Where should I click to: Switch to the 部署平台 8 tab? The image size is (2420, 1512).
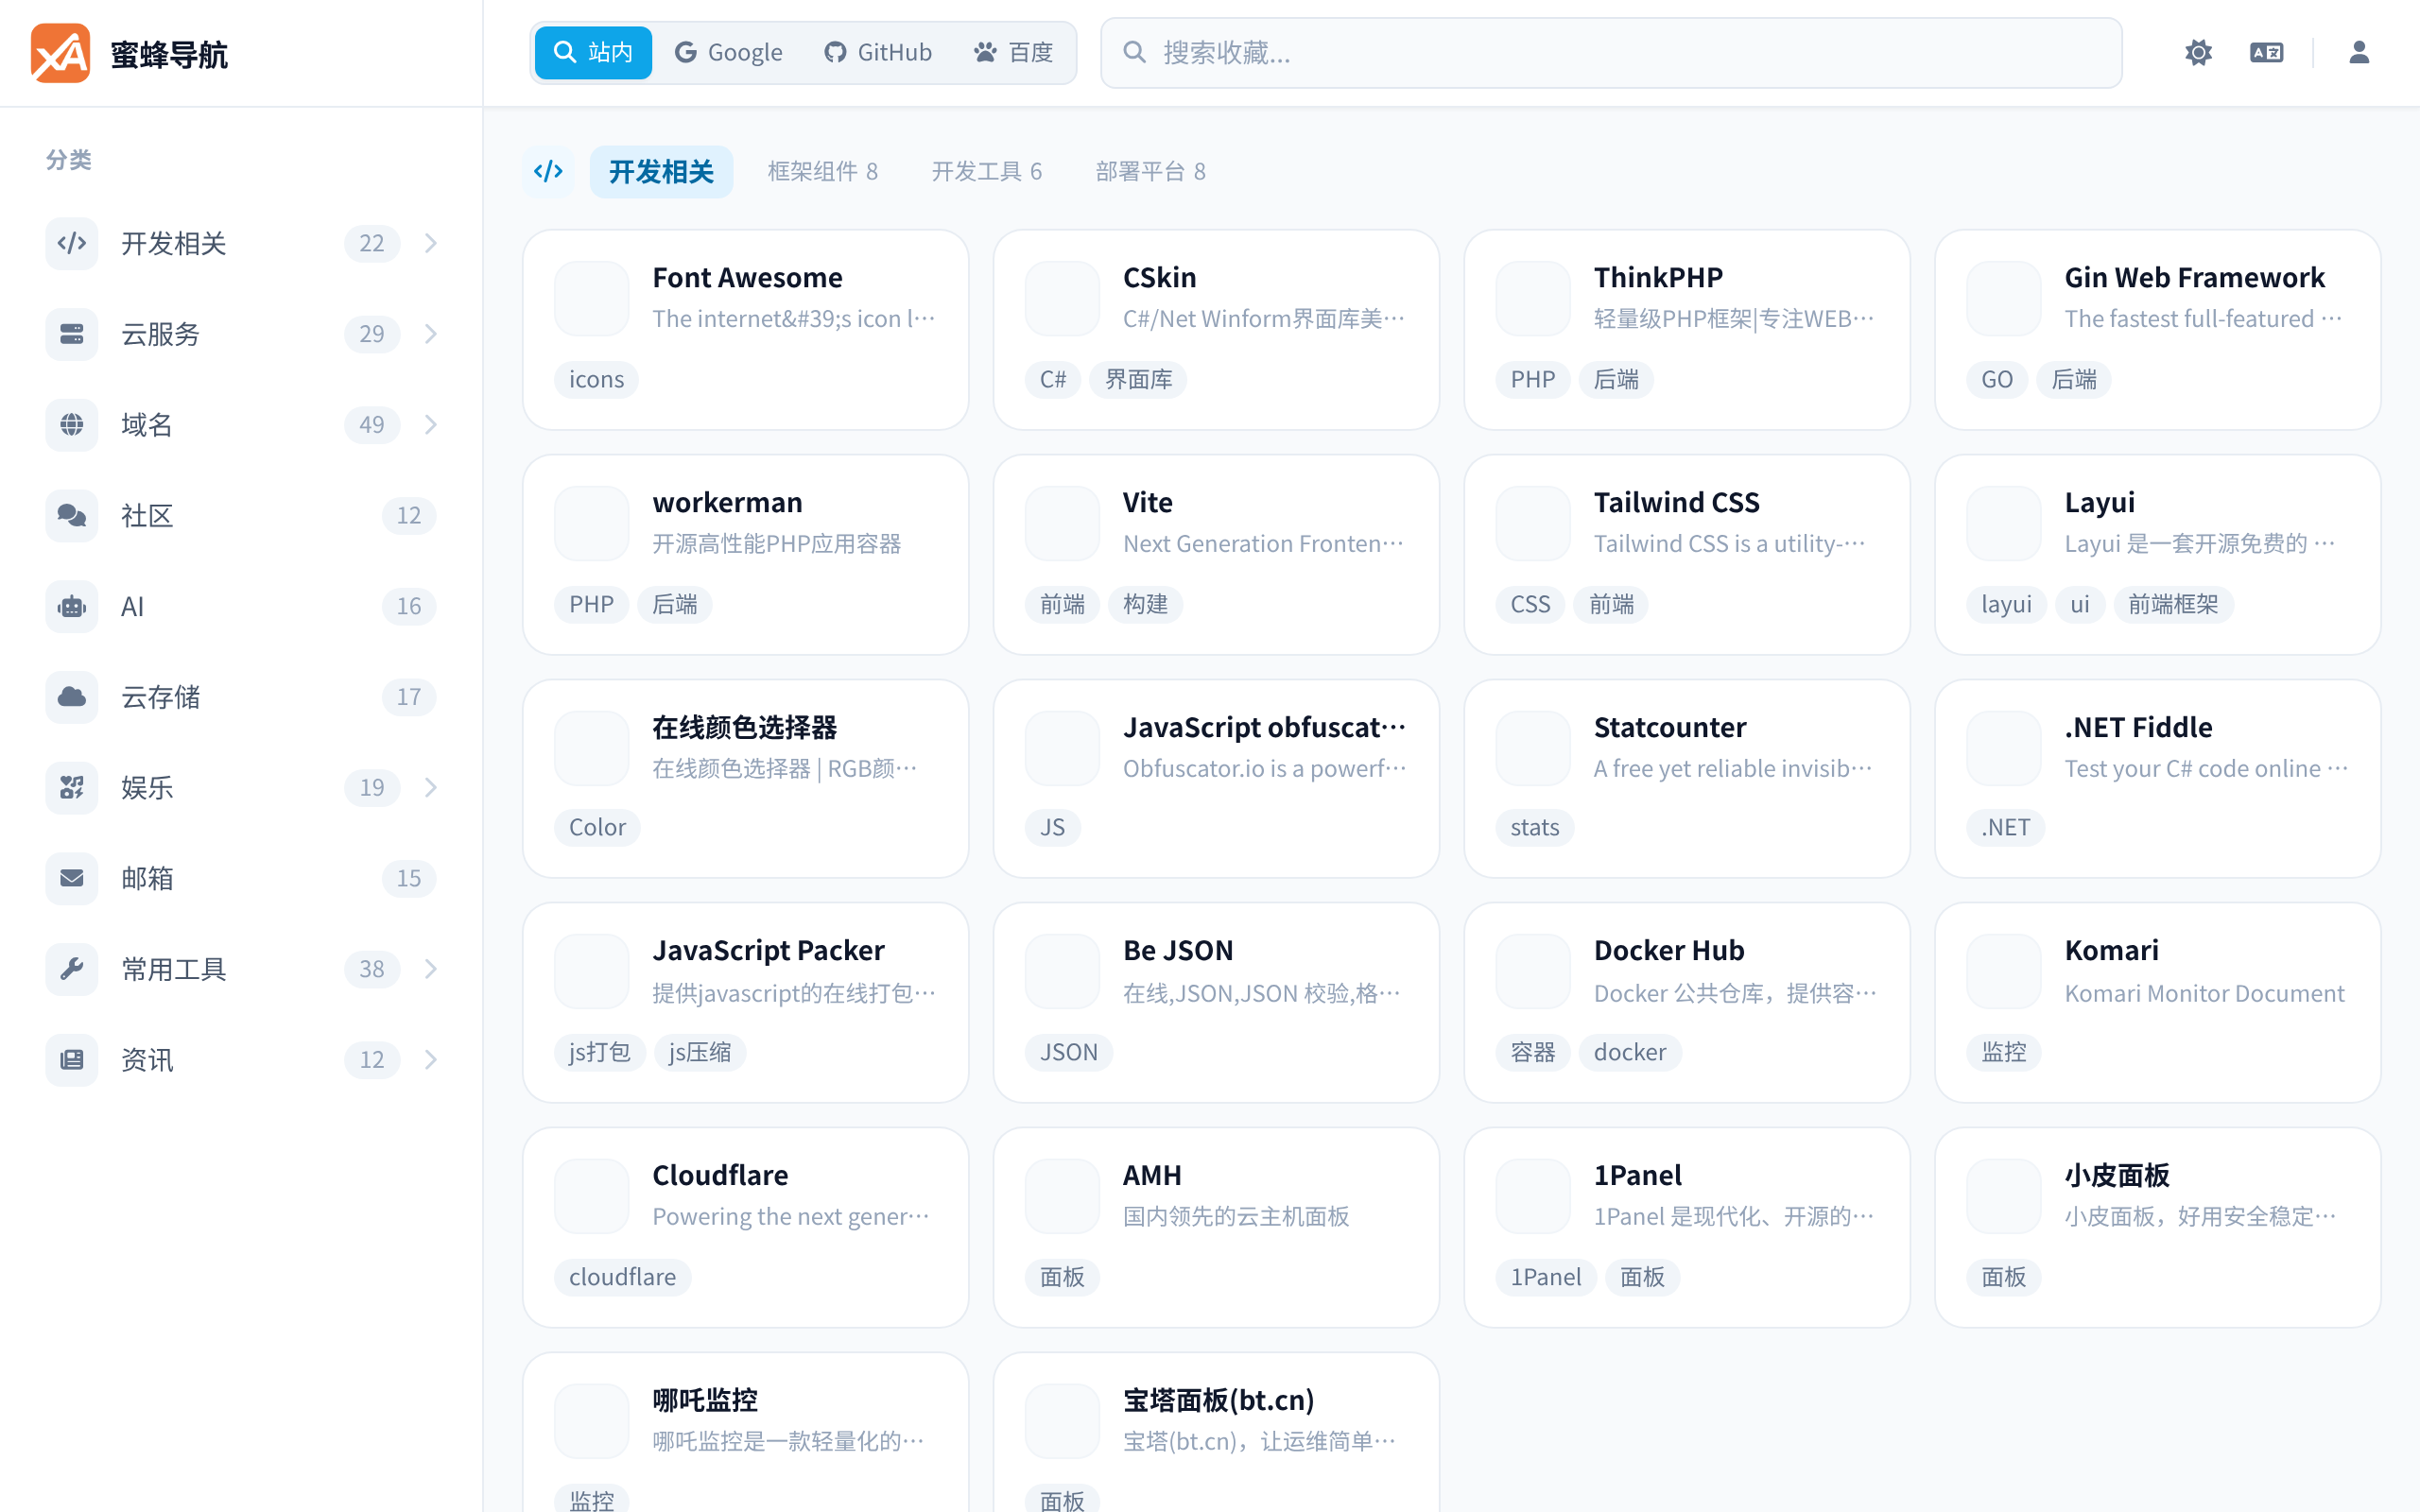tap(1151, 171)
